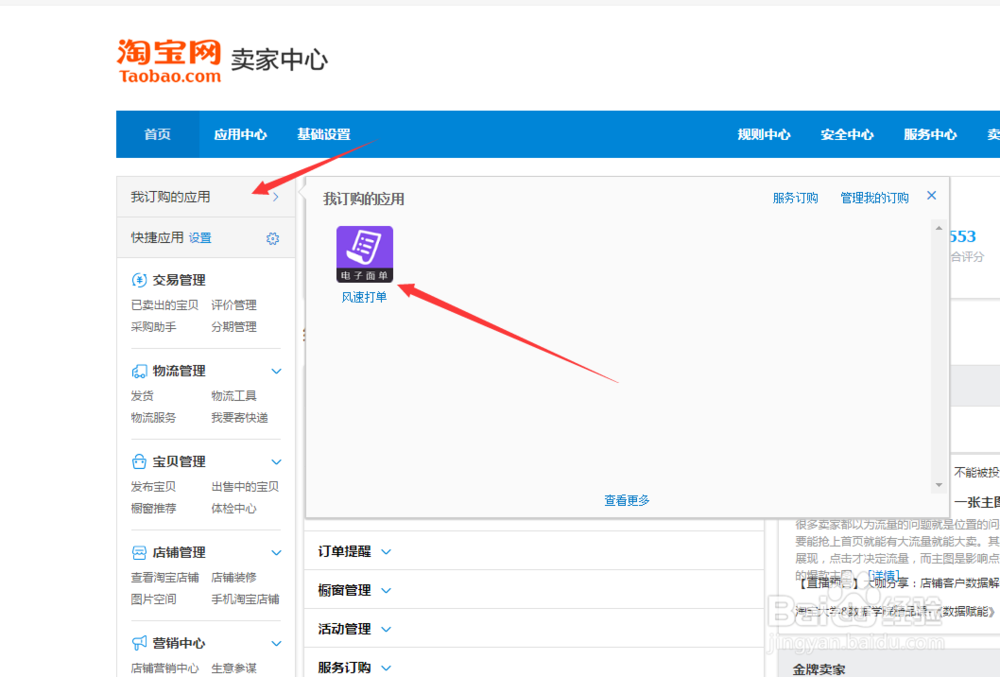Screen dimensions: 1000x677
Task: Open 生意参谋
Action: (x=234, y=668)
